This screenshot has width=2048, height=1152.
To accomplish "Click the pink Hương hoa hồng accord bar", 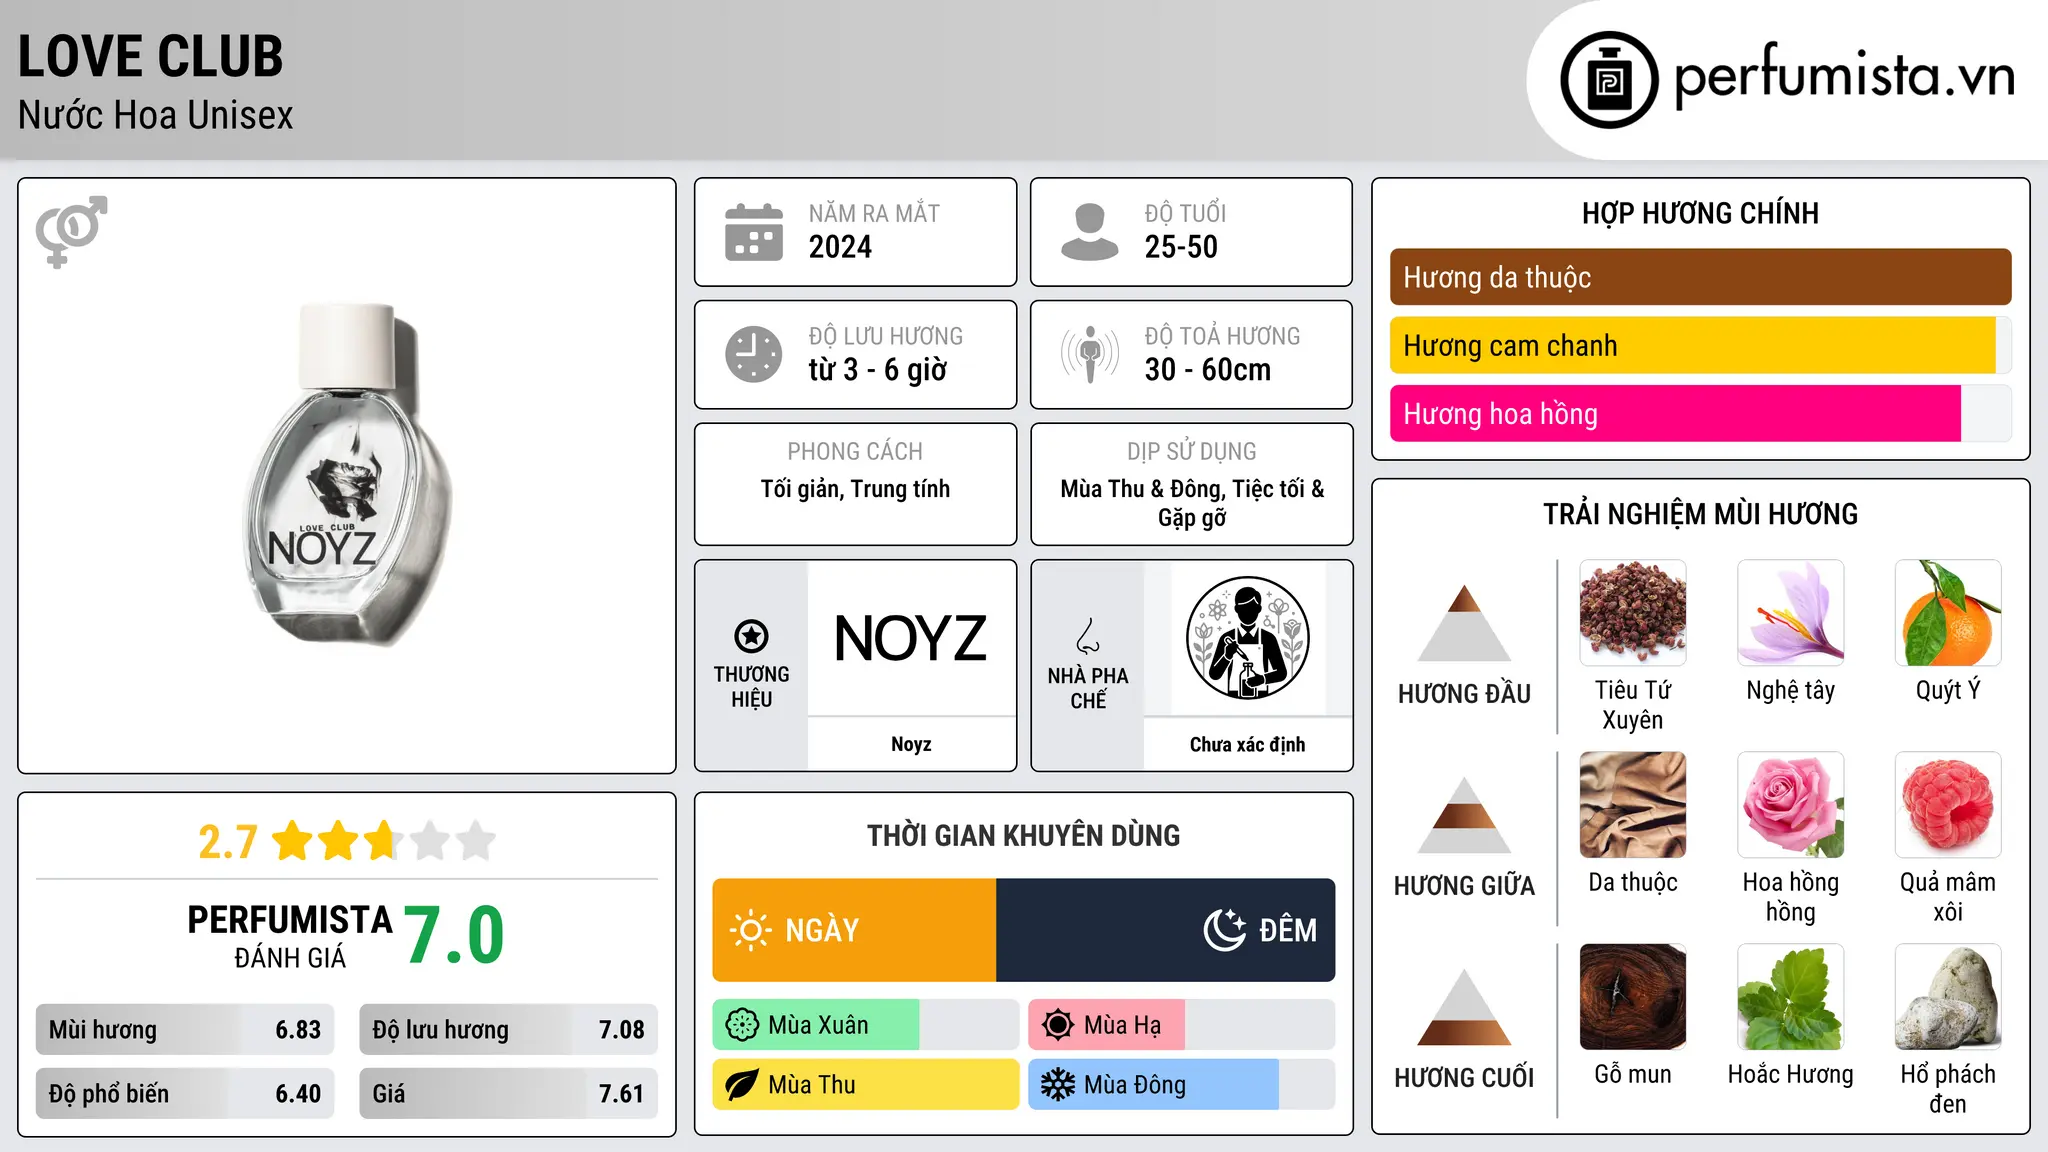I will point(1675,414).
